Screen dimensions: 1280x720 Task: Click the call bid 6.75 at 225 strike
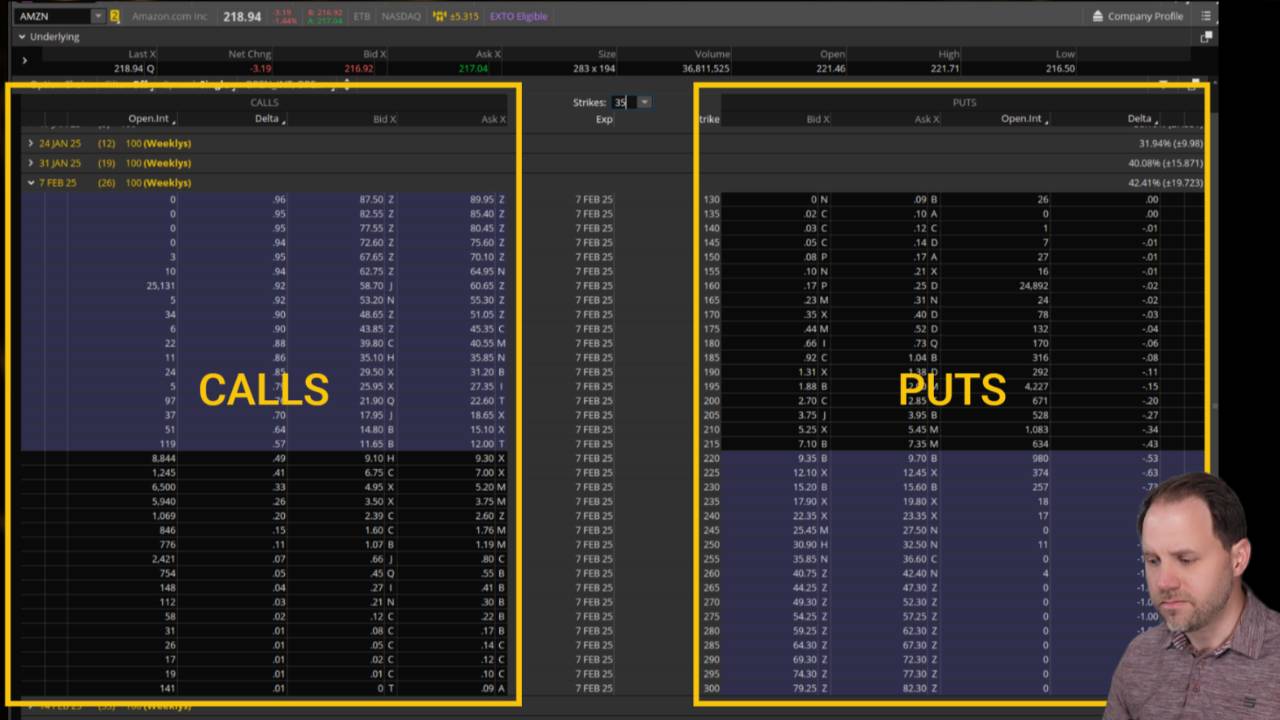(x=374, y=473)
